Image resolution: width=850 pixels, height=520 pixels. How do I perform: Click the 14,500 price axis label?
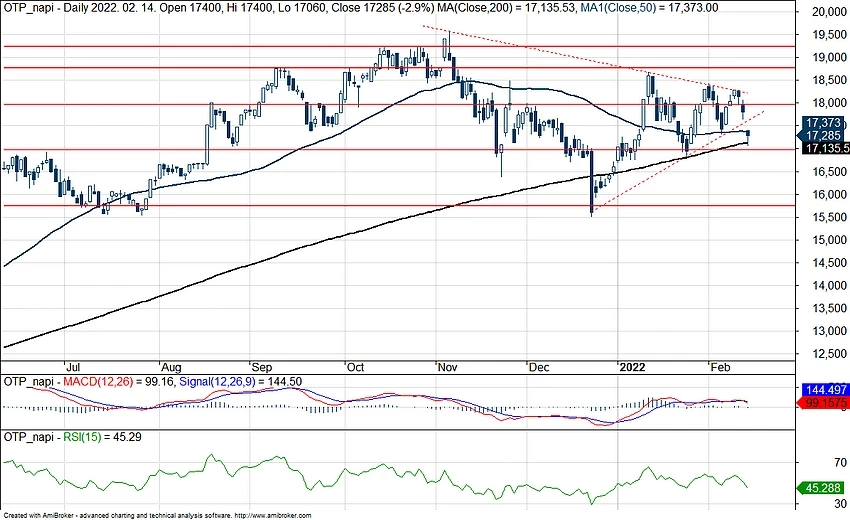[829, 263]
